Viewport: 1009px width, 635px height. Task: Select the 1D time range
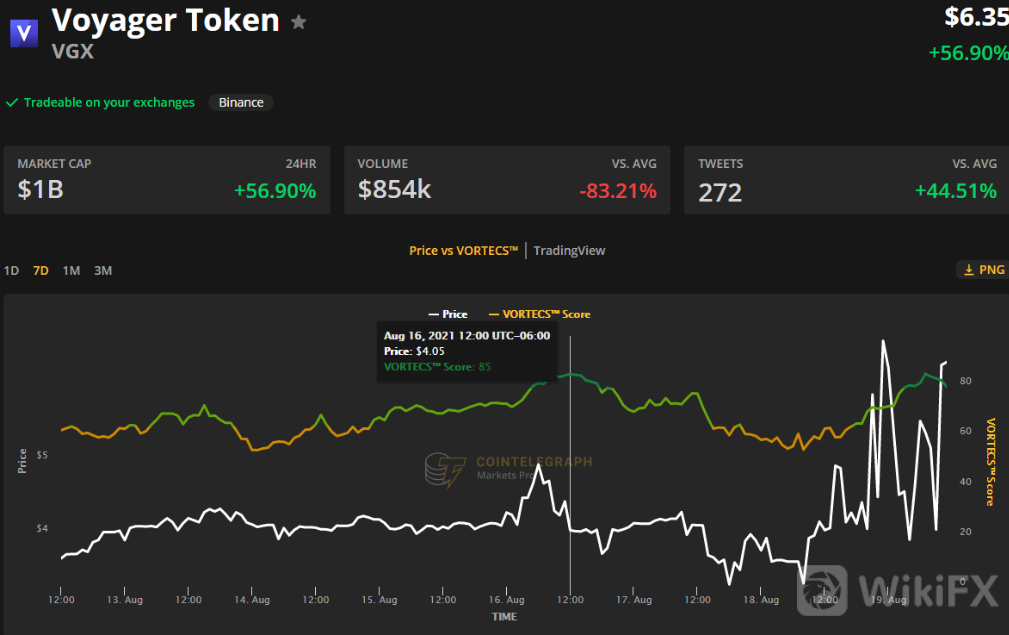[x=11, y=270]
